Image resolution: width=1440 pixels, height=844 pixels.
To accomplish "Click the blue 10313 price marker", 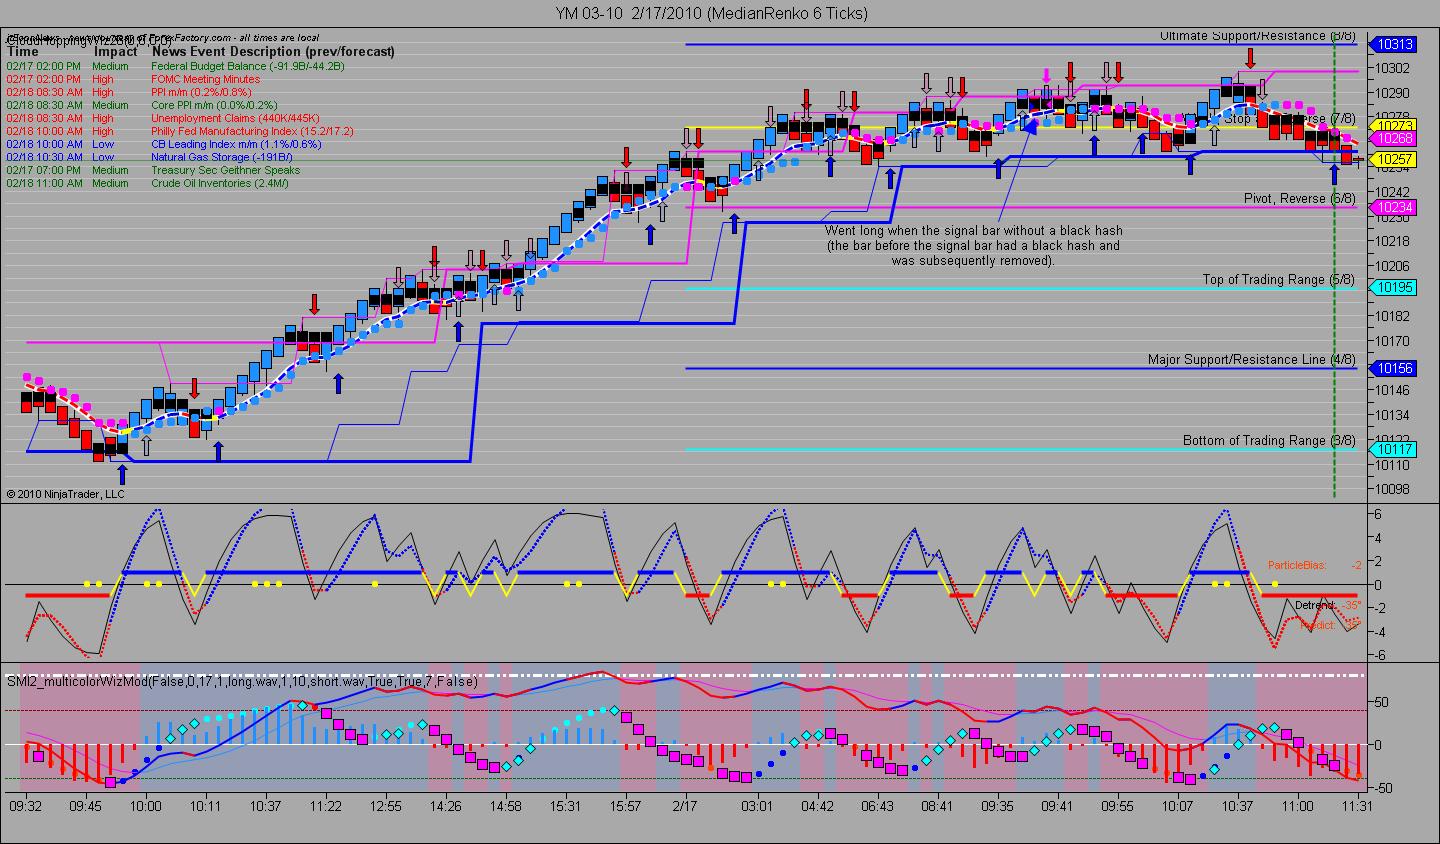I will 1393,44.
